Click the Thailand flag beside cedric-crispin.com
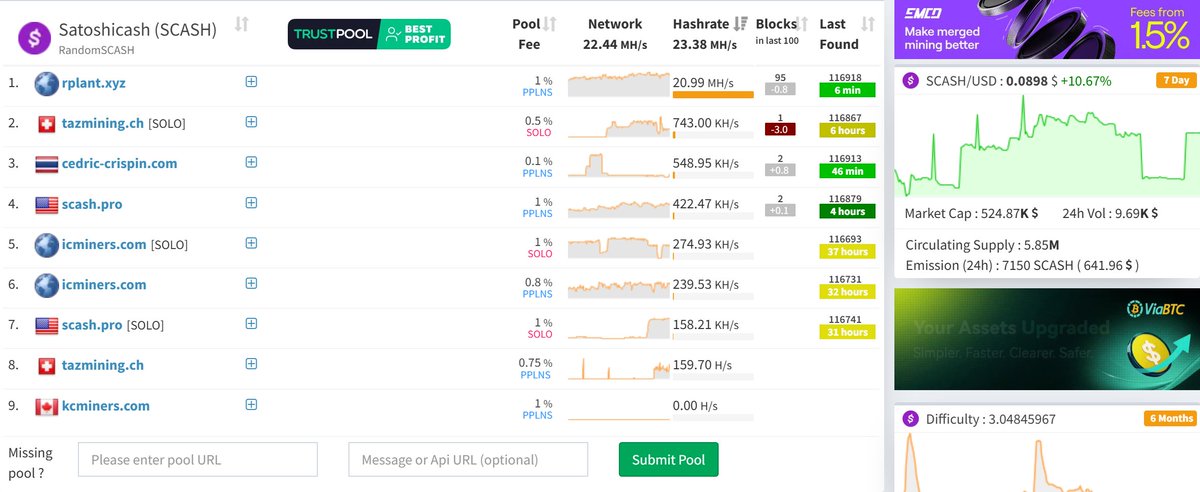Image resolution: width=1200 pixels, height=492 pixels. tap(46, 164)
